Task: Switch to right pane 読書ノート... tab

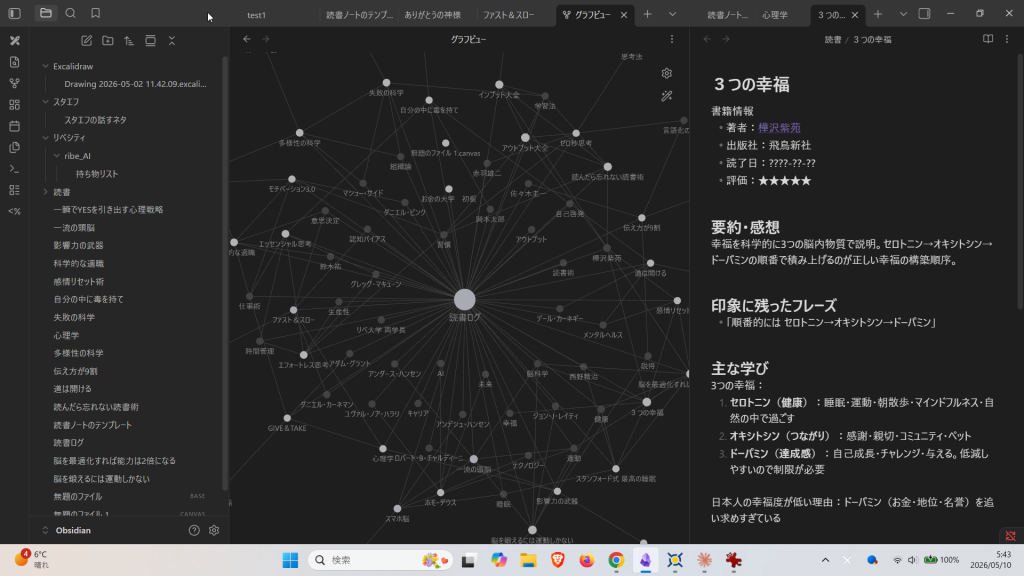Action: [728, 15]
